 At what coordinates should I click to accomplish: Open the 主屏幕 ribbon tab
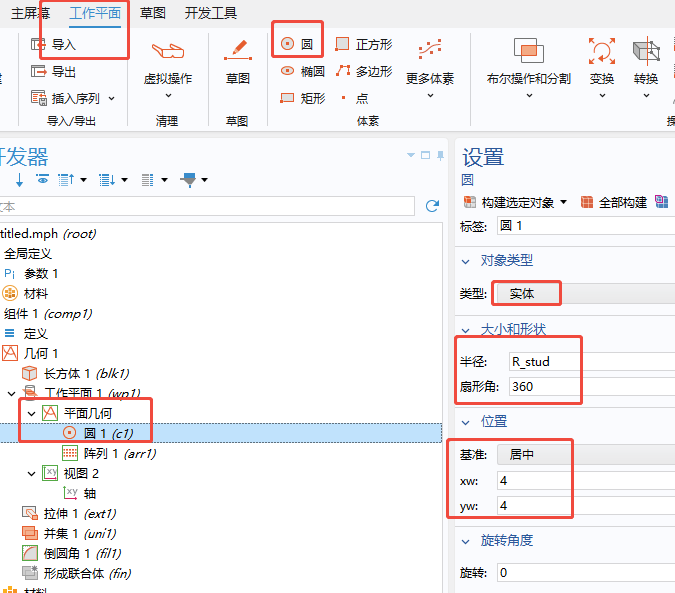point(31,13)
